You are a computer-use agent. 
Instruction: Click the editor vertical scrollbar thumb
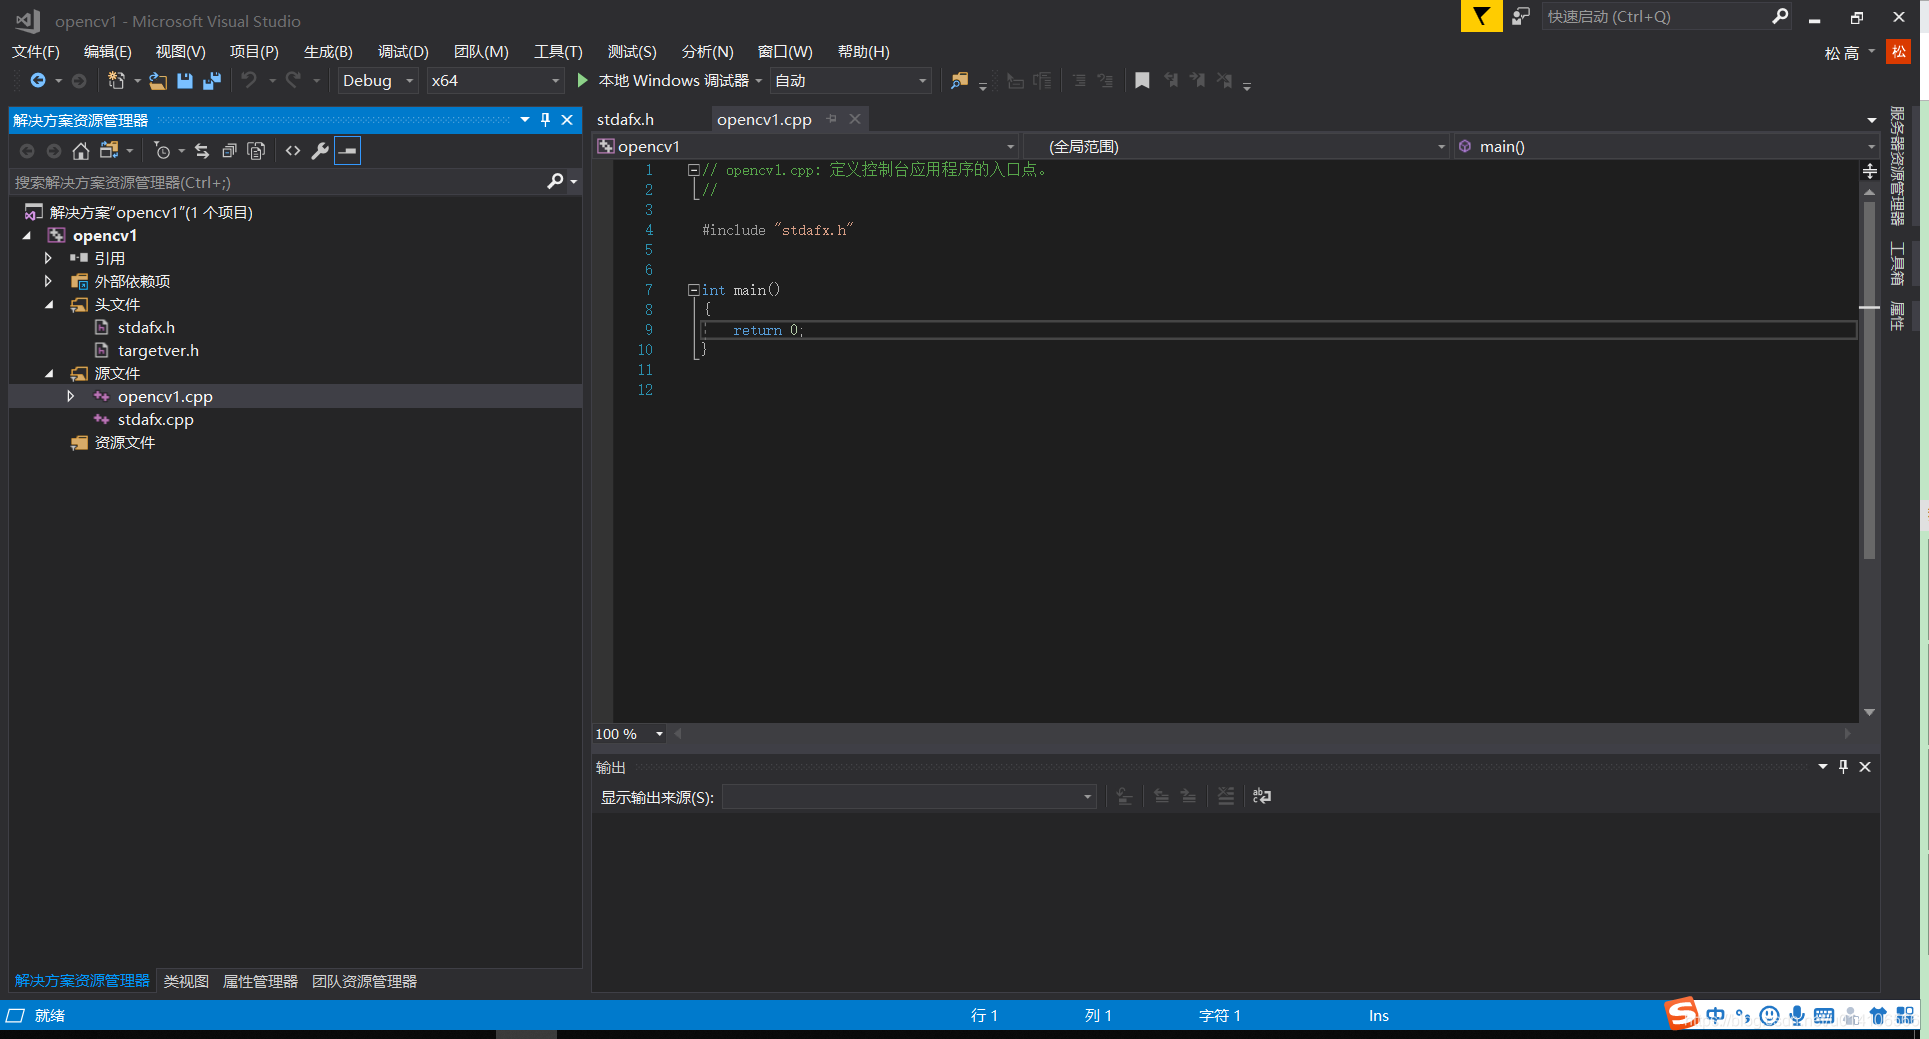click(1869, 380)
